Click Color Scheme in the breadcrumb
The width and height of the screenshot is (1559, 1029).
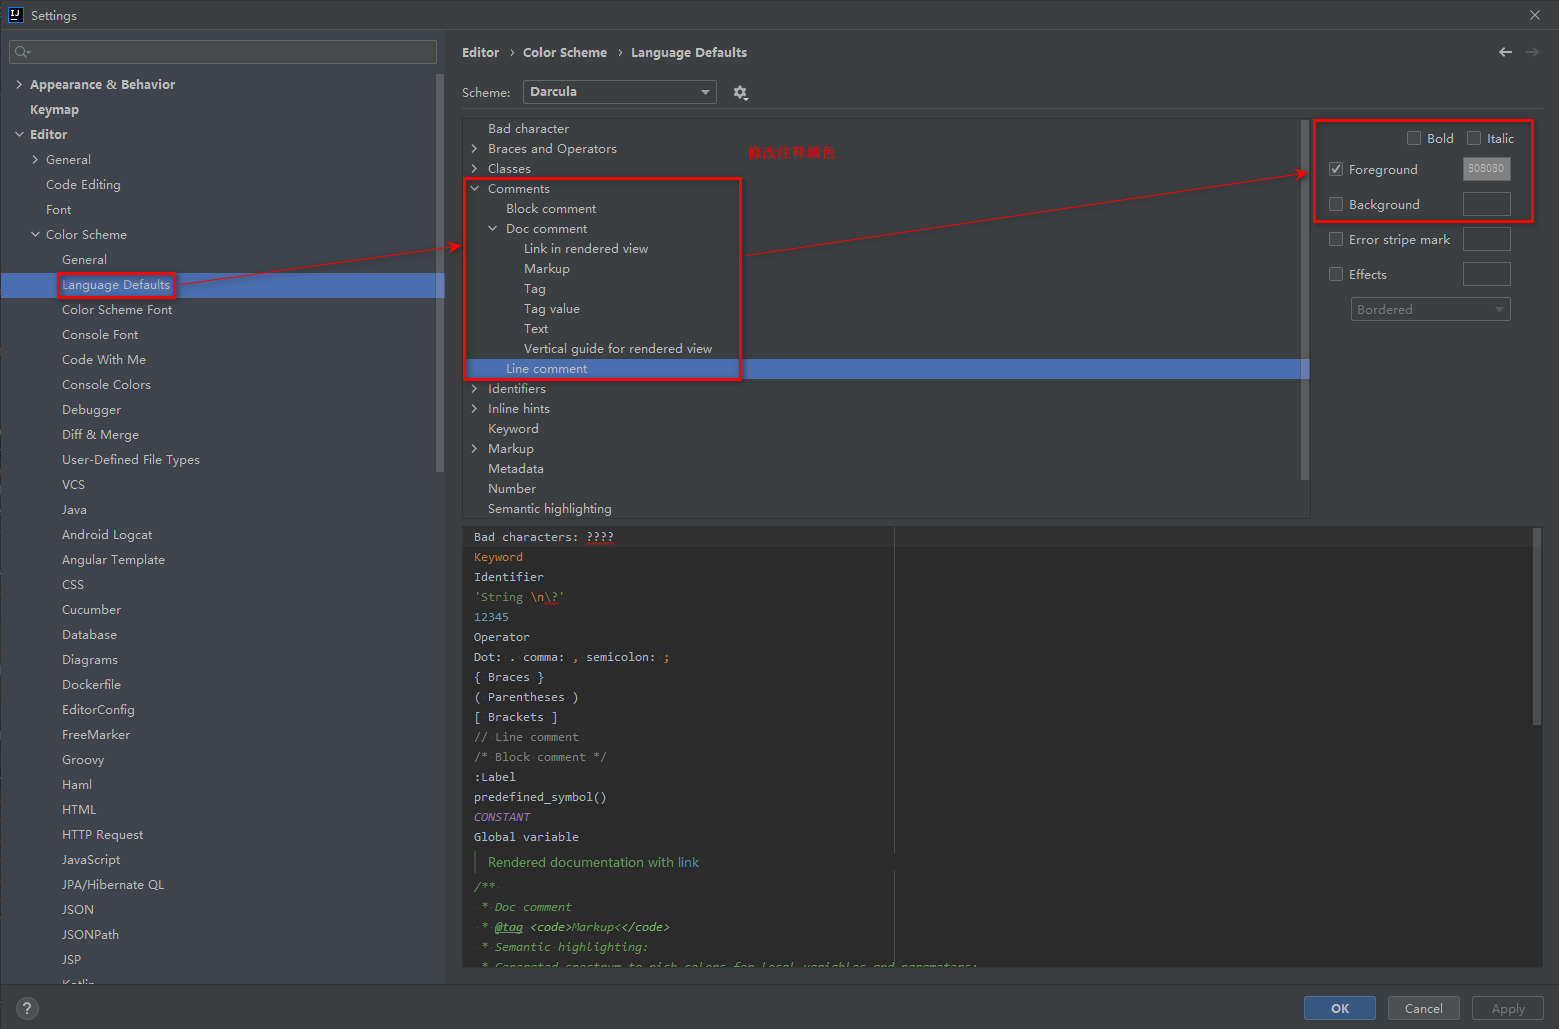tap(565, 53)
